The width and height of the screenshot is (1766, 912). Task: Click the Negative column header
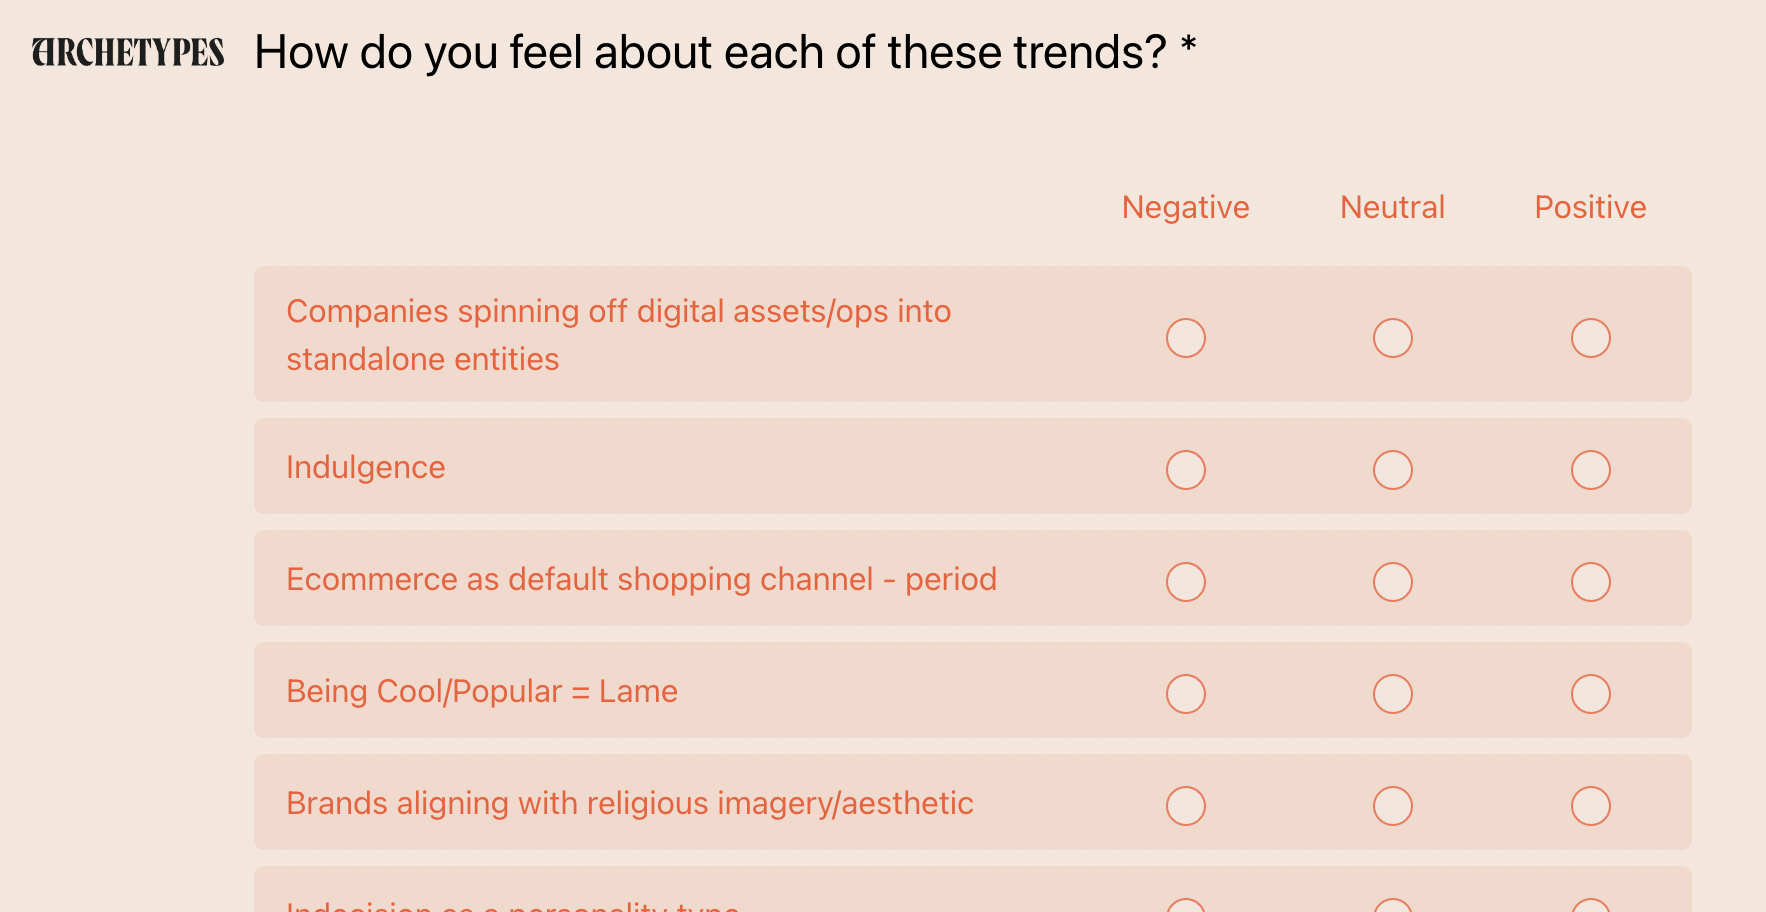pos(1186,207)
